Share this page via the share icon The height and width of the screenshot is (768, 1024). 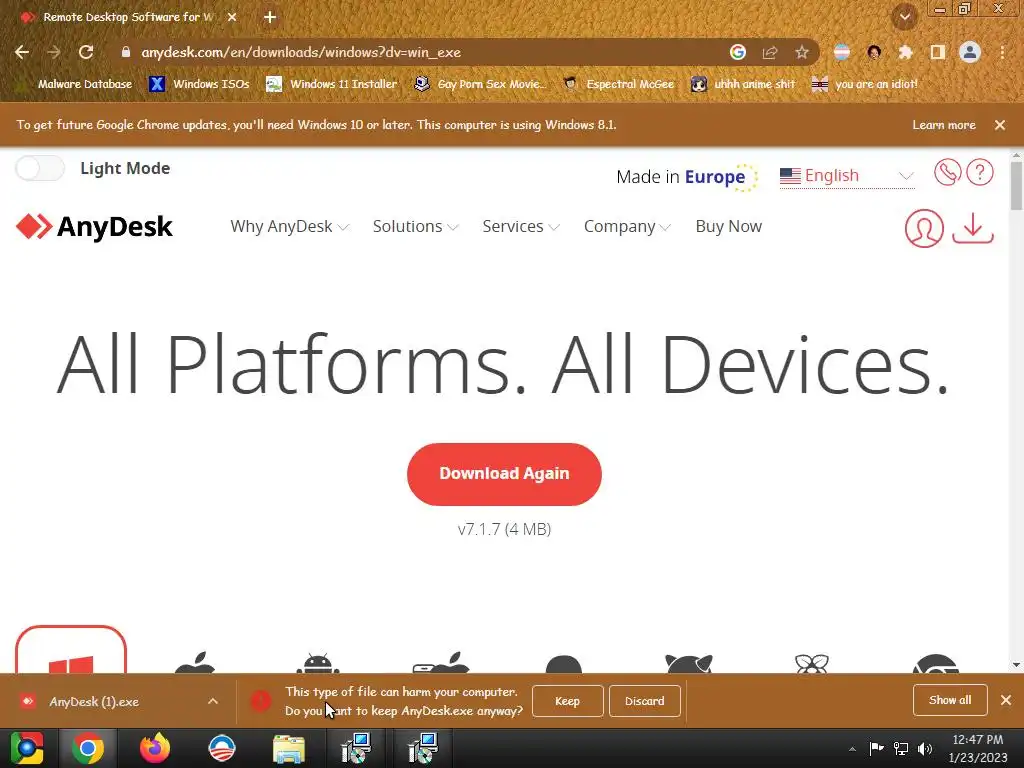770,52
